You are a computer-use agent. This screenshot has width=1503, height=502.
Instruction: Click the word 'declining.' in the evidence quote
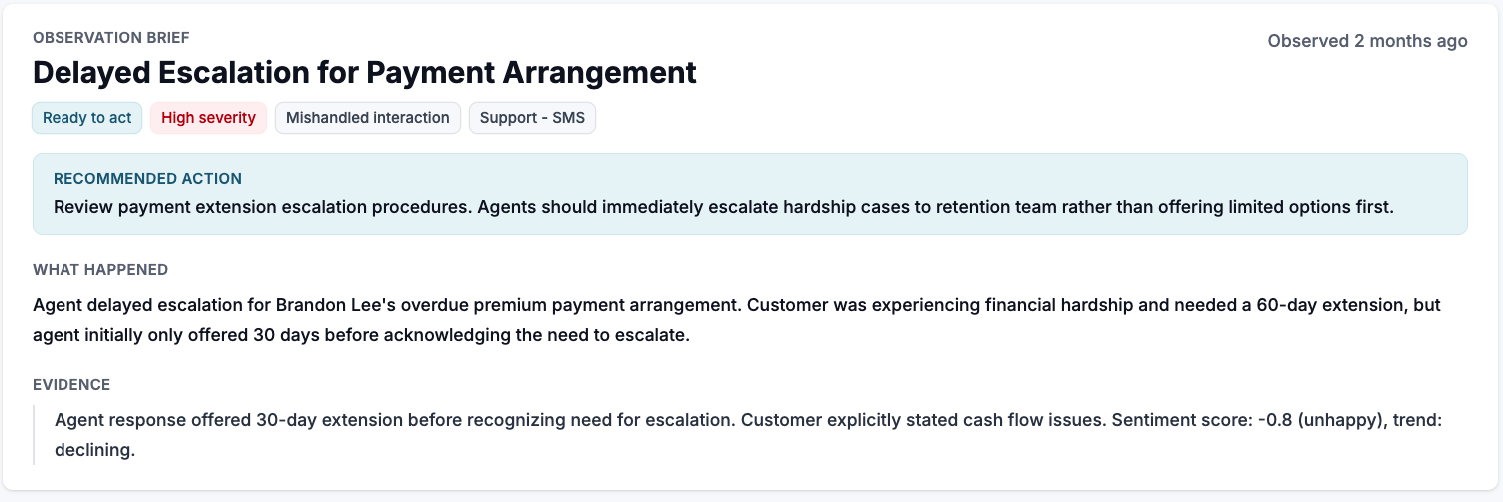pos(95,450)
